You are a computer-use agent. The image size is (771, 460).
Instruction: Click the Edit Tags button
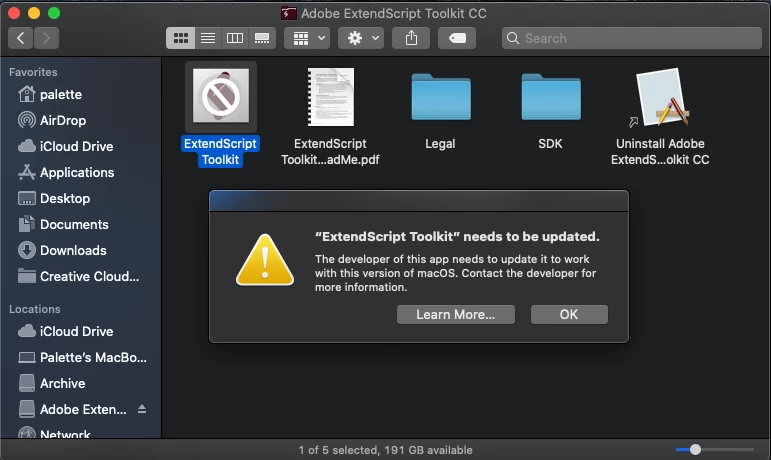pos(457,38)
